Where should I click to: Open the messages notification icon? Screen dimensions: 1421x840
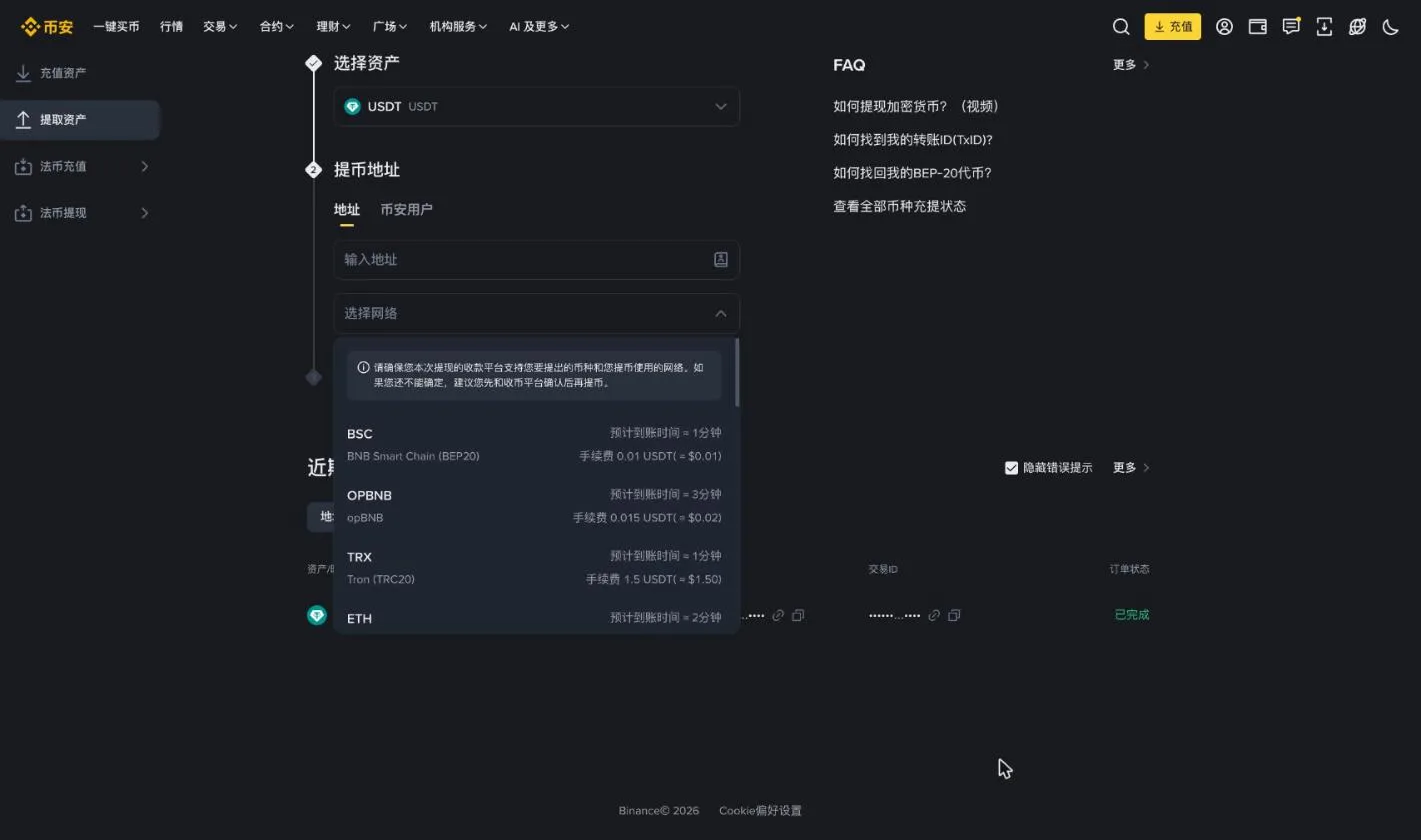pos(1291,27)
